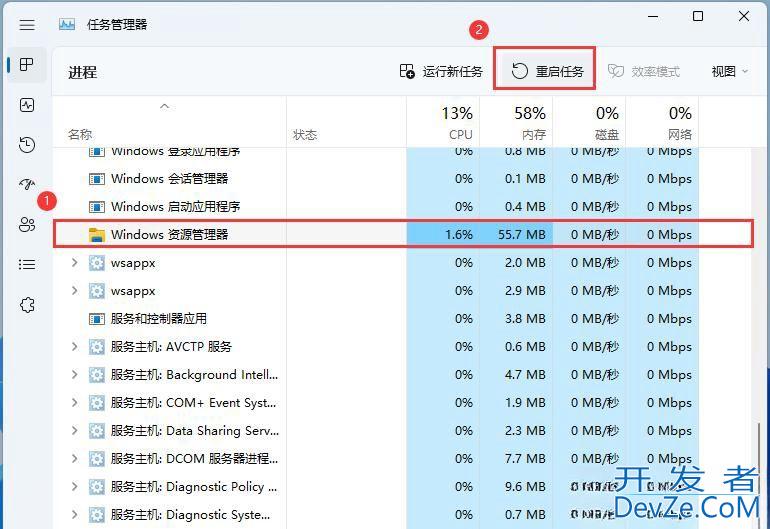Open Startup apps in the sidebar
The height and width of the screenshot is (529, 770).
[27, 184]
